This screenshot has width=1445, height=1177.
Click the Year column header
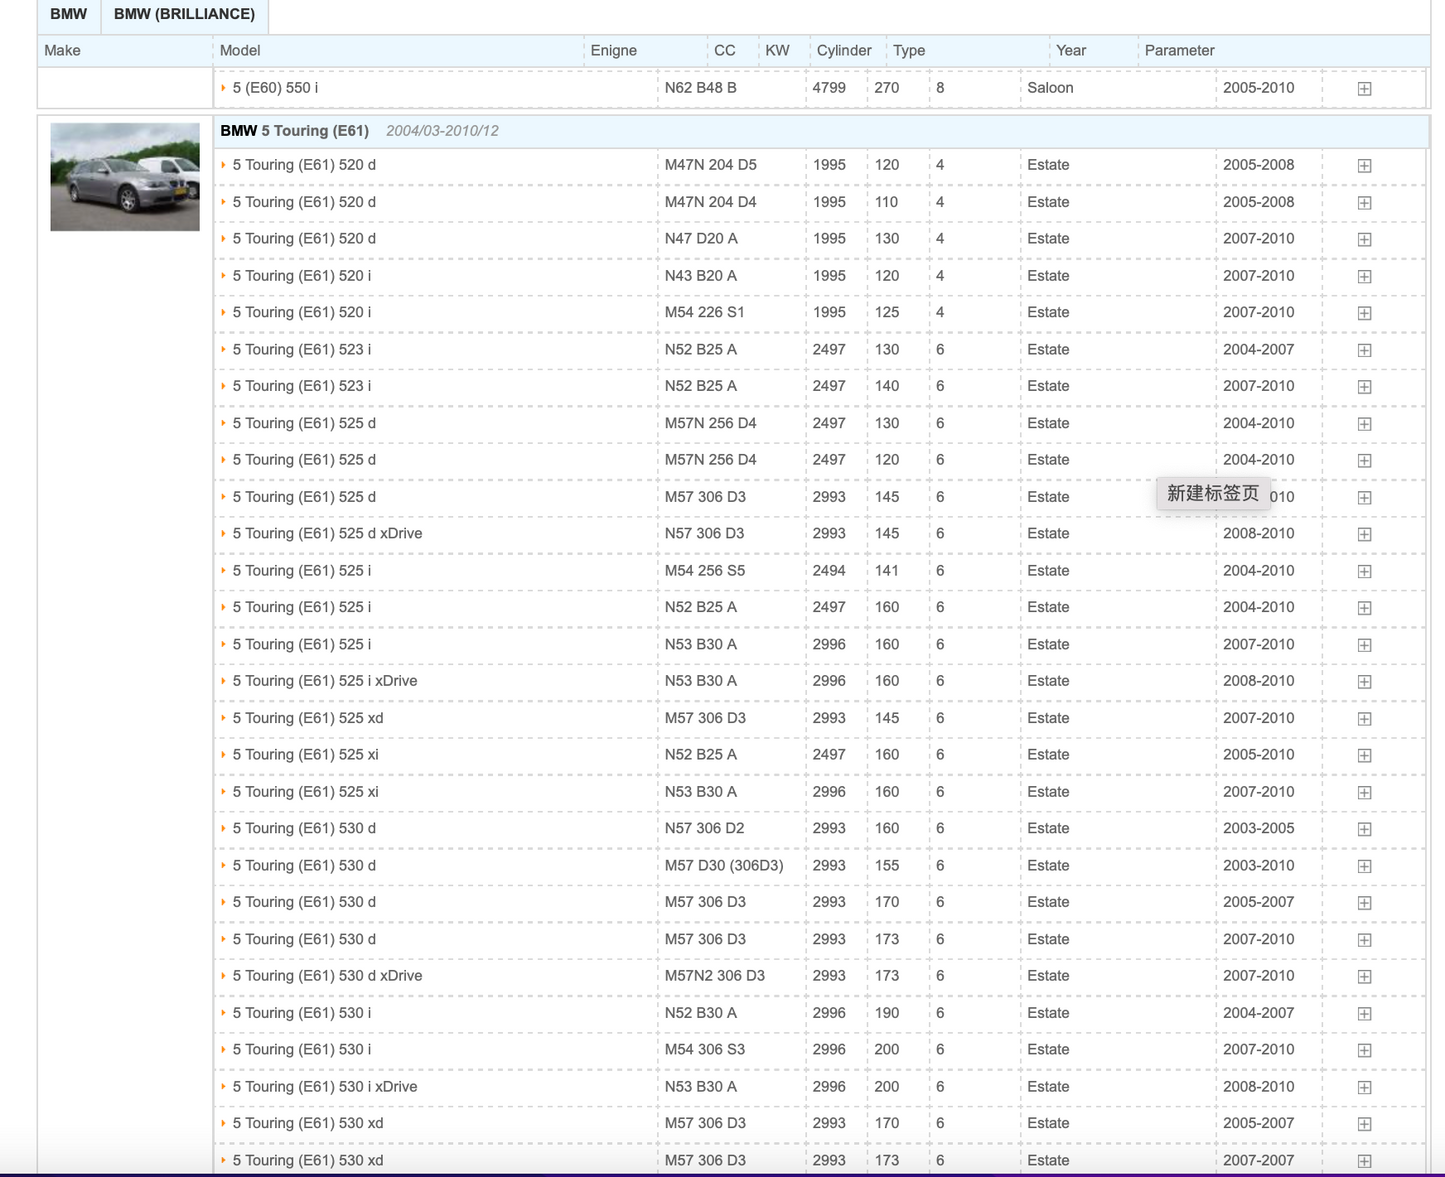click(x=1071, y=51)
